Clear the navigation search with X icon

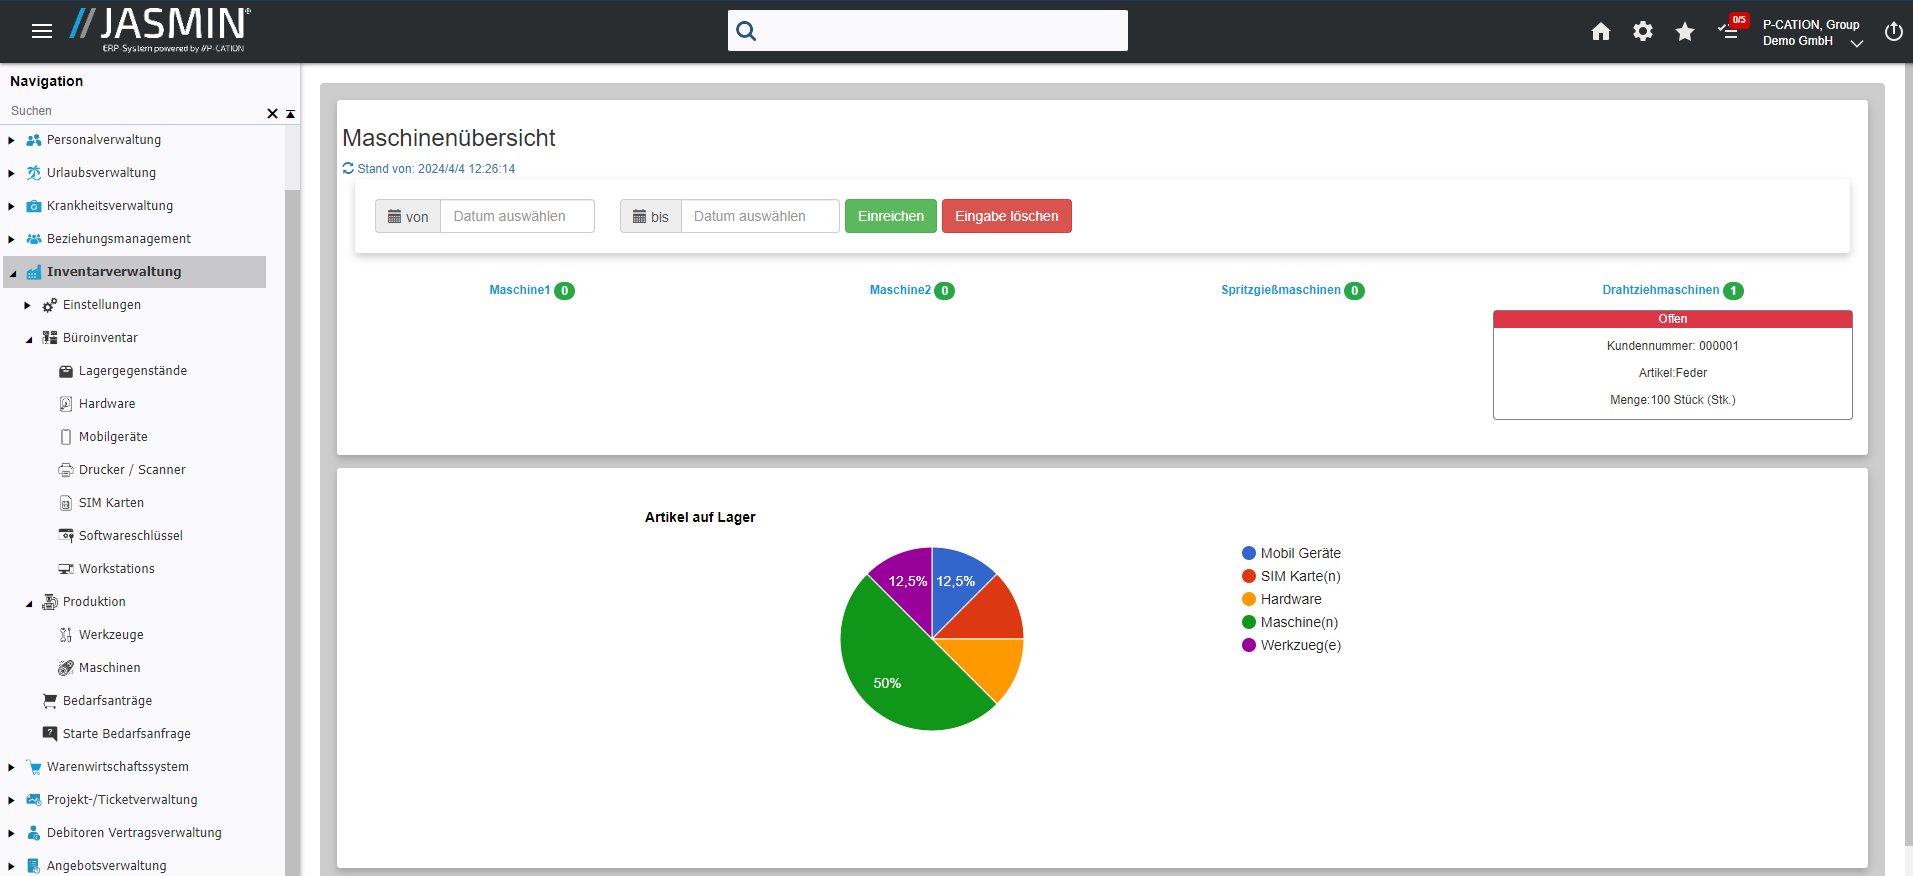(x=272, y=114)
